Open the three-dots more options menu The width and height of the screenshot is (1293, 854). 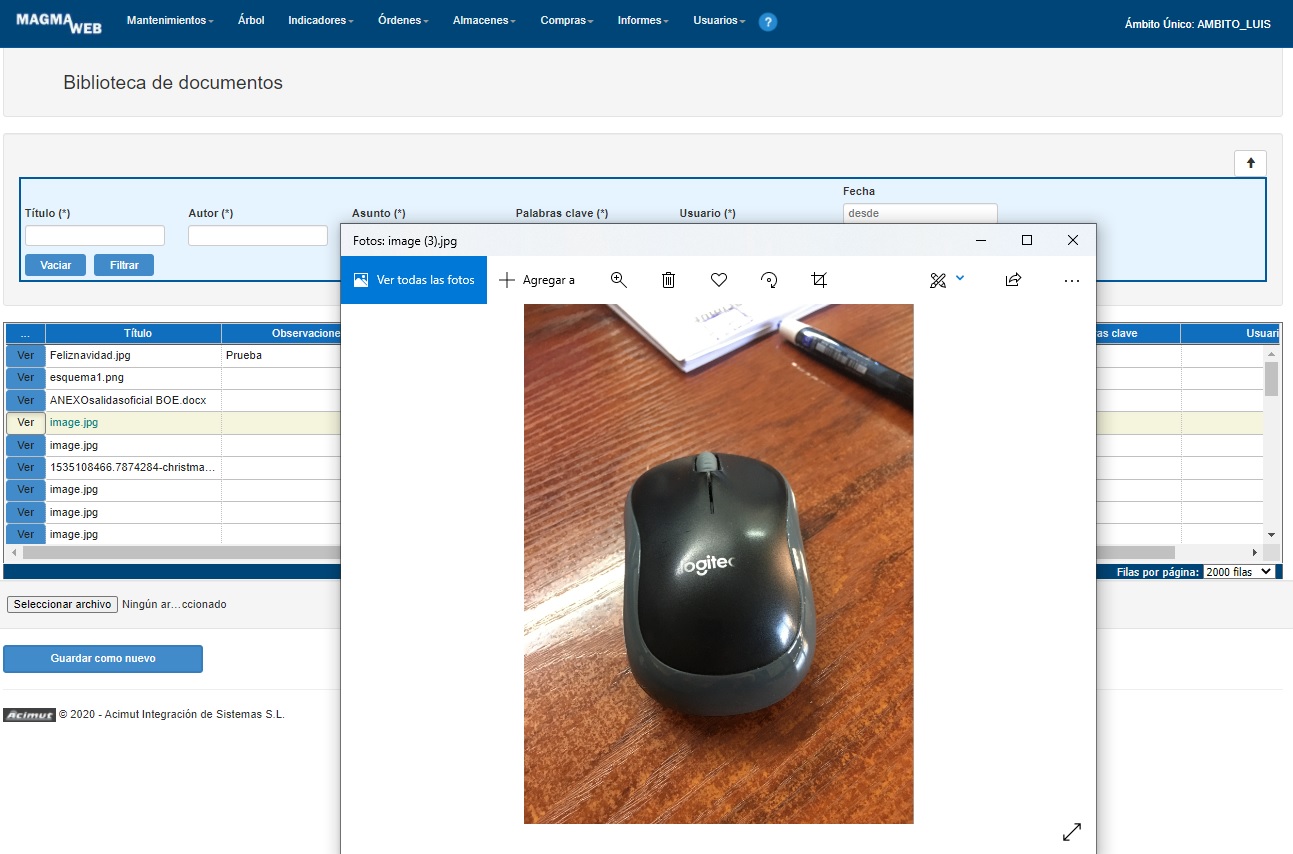tap(1072, 280)
